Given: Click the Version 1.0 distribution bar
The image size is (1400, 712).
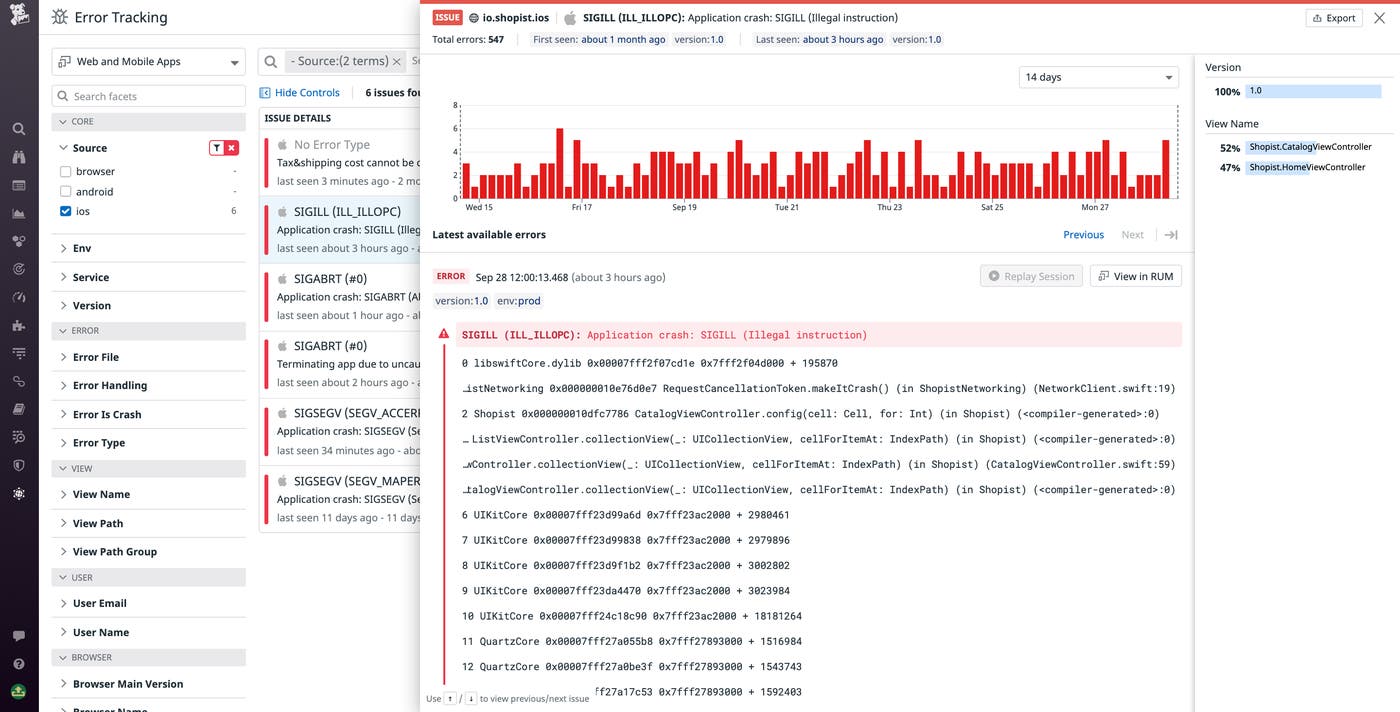Looking at the screenshot, I should pyautogui.click(x=1310, y=90).
